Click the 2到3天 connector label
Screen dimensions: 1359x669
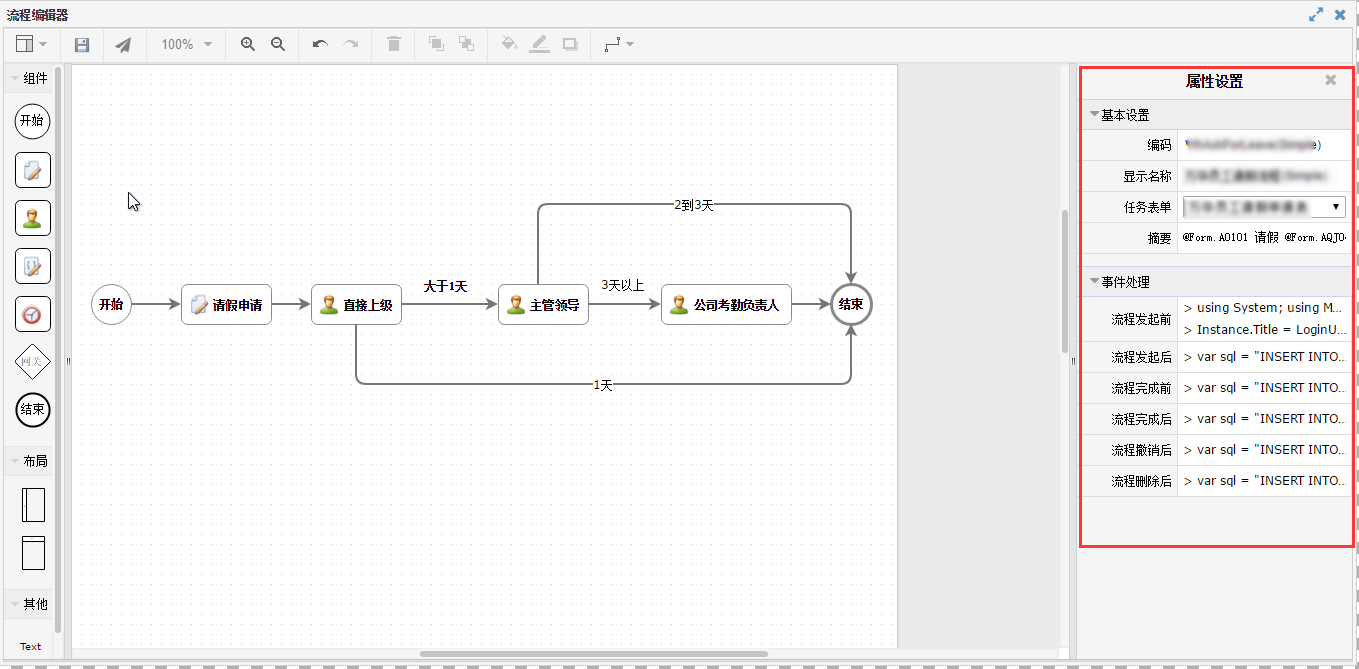click(x=694, y=205)
